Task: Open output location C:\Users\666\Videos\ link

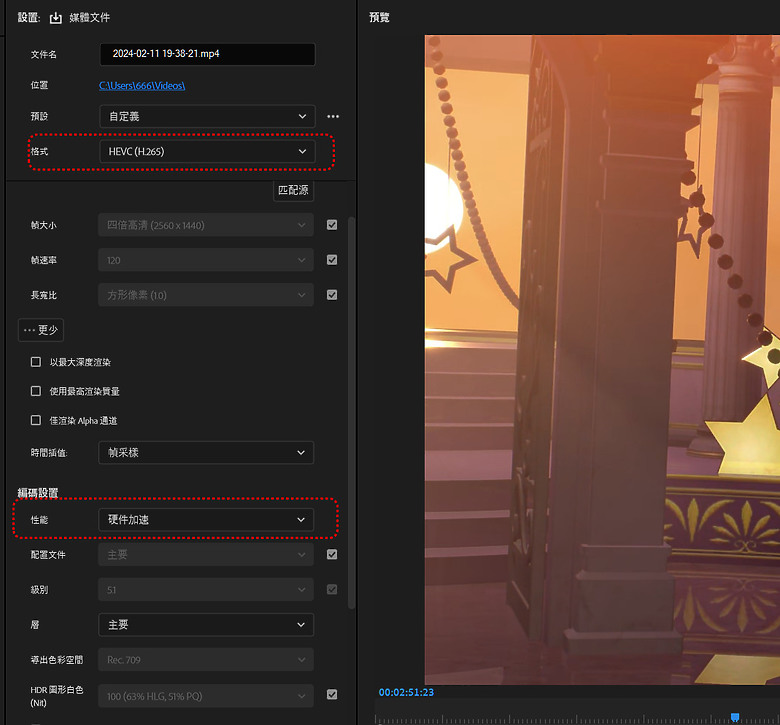Action: pos(142,86)
